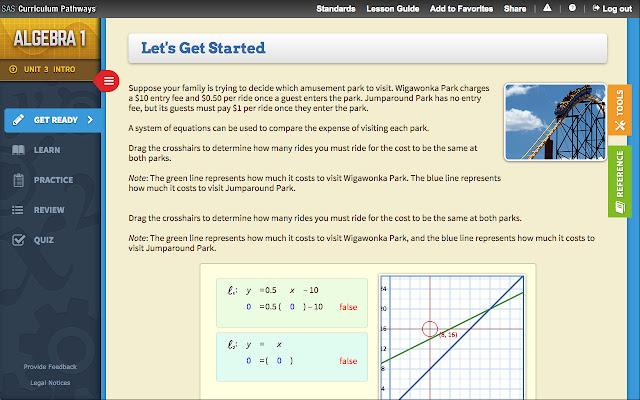Click the first equation's blue y value 0
The width and height of the screenshot is (640, 400).
(x=249, y=307)
